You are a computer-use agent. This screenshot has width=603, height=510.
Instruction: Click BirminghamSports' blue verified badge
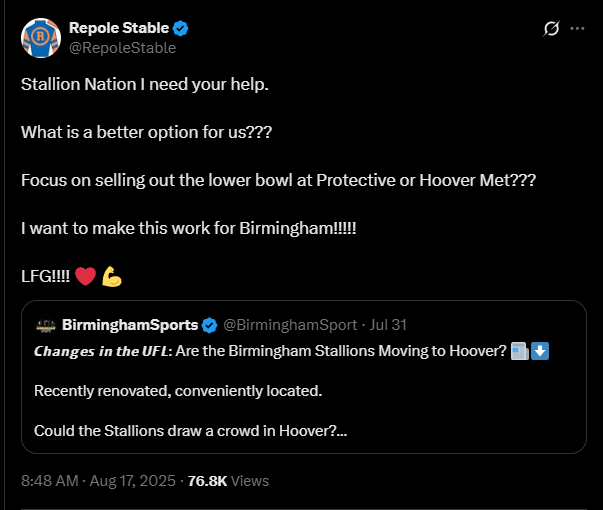pyautogui.click(x=209, y=325)
